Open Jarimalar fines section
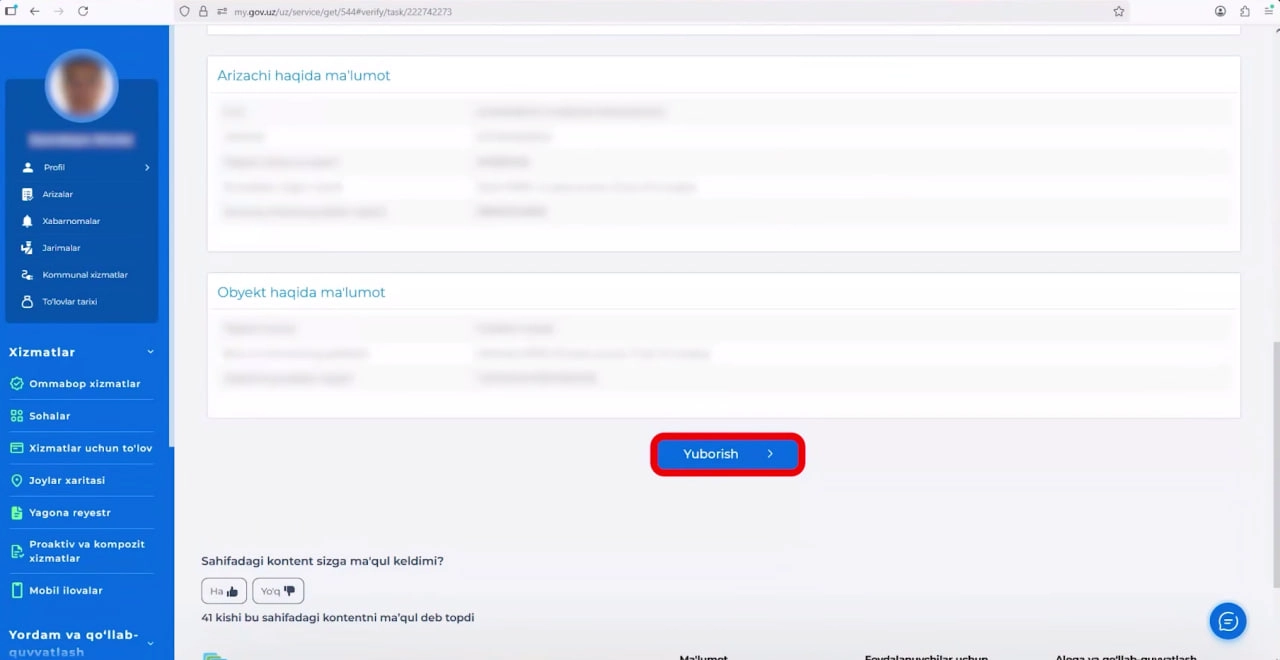Image resolution: width=1280 pixels, height=660 pixels. pyautogui.click(x=61, y=248)
